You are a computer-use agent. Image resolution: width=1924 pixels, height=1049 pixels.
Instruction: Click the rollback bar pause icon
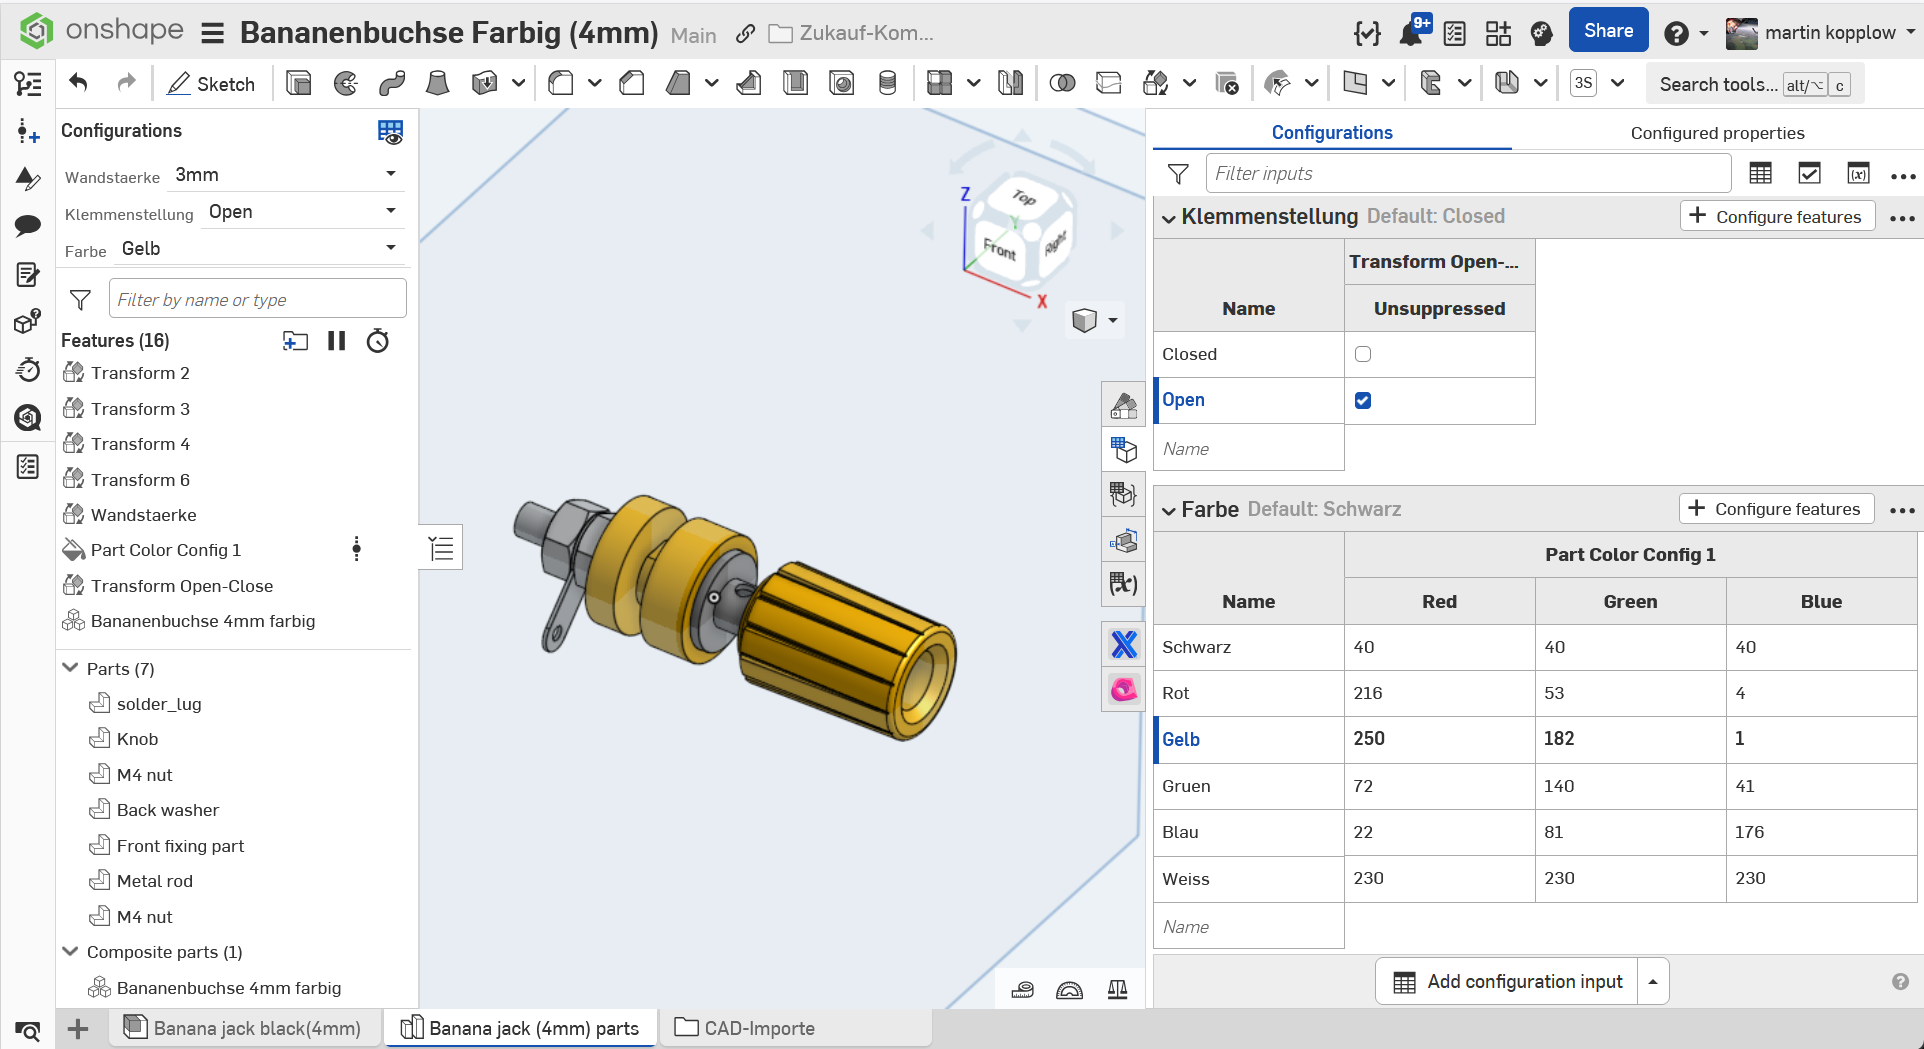click(336, 341)
